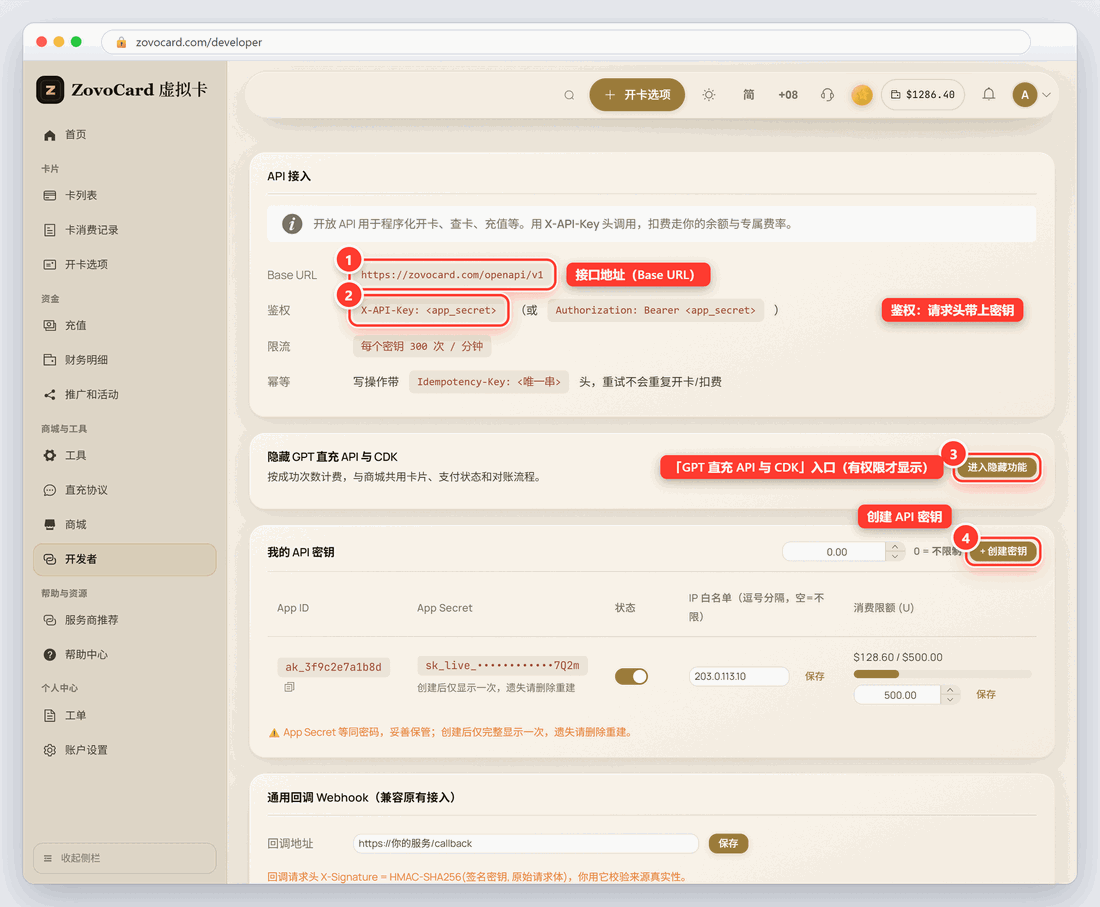The width and height of the screenshot is (1100, 907).
Task: Expand the account avatar dropdown chevron
Action: tap(1047, 95)
